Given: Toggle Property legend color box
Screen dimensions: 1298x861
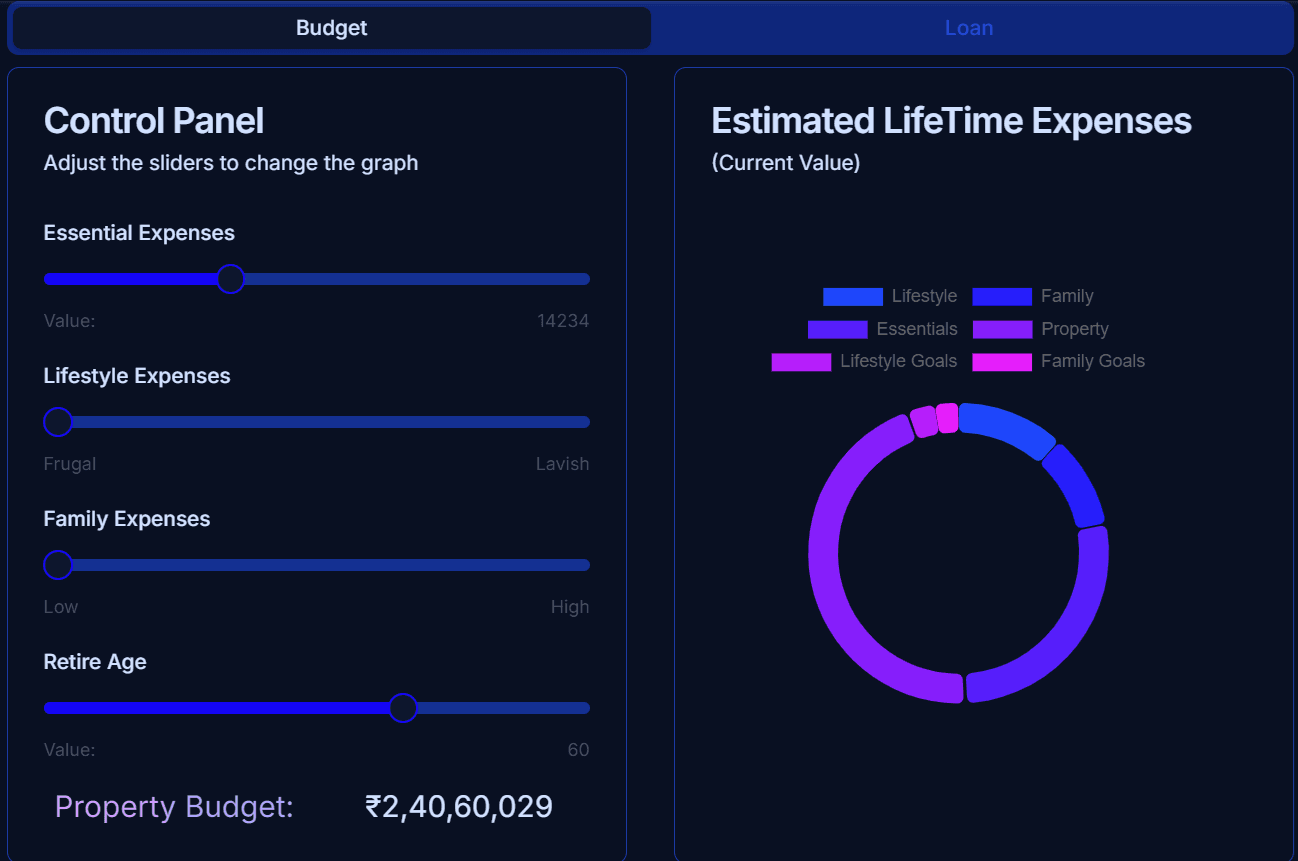Looking at the screenshot, I should [x=1002, y=329].
